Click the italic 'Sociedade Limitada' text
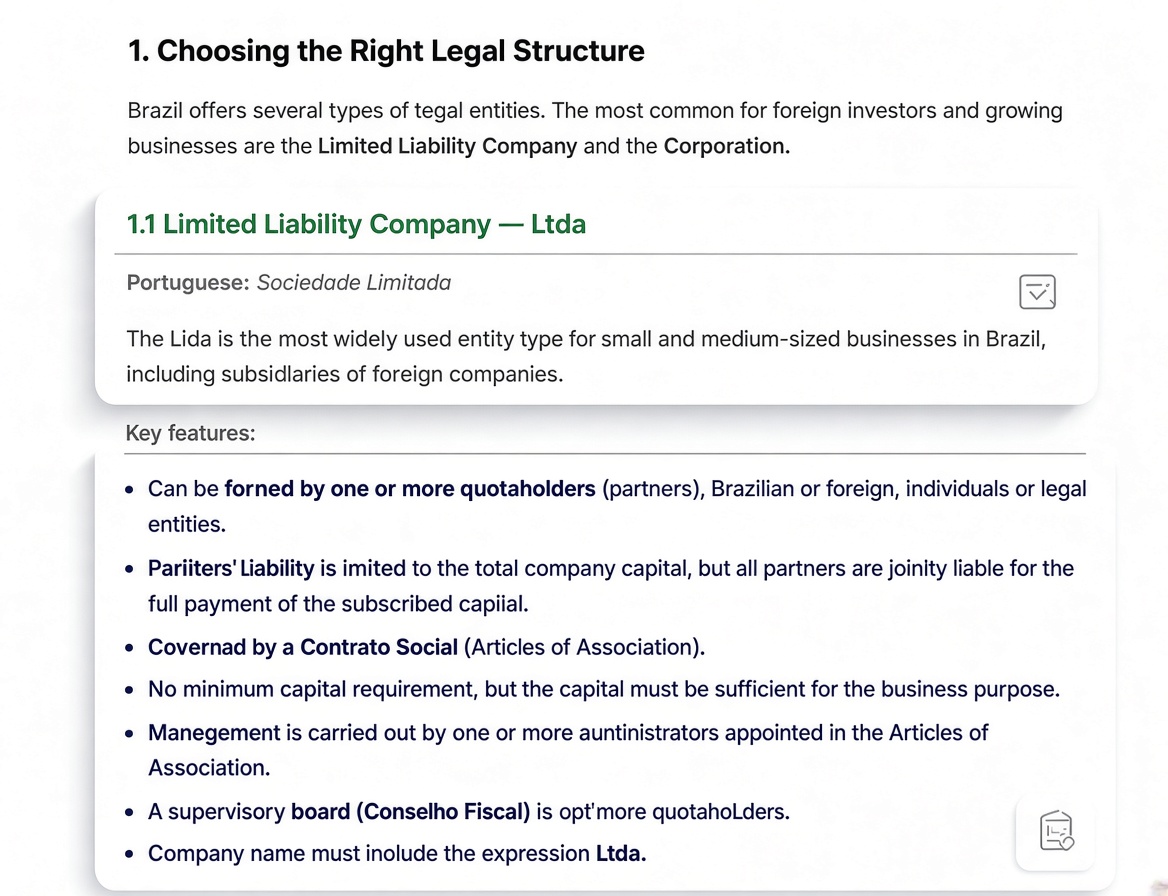1168x896 pixels. point(354,283)
